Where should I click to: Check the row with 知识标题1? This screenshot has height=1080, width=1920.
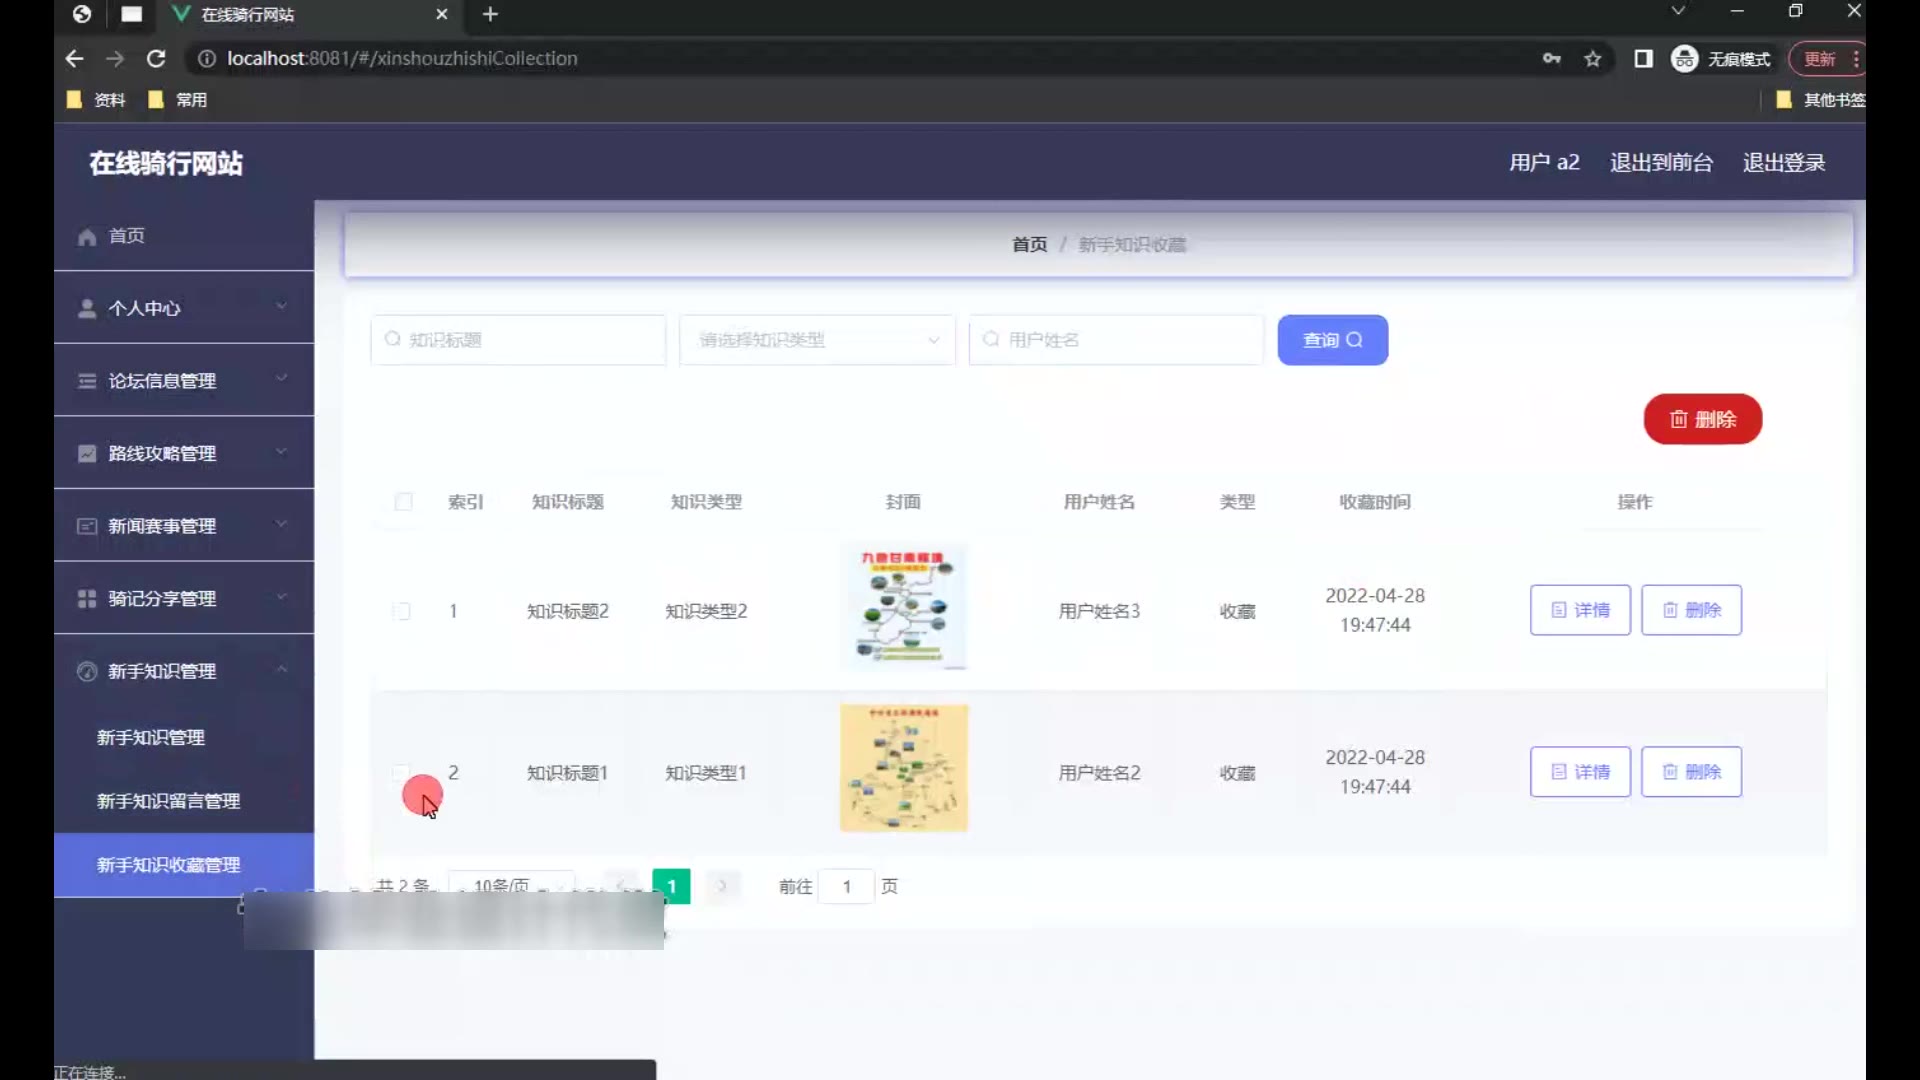(x=401, y=772)
